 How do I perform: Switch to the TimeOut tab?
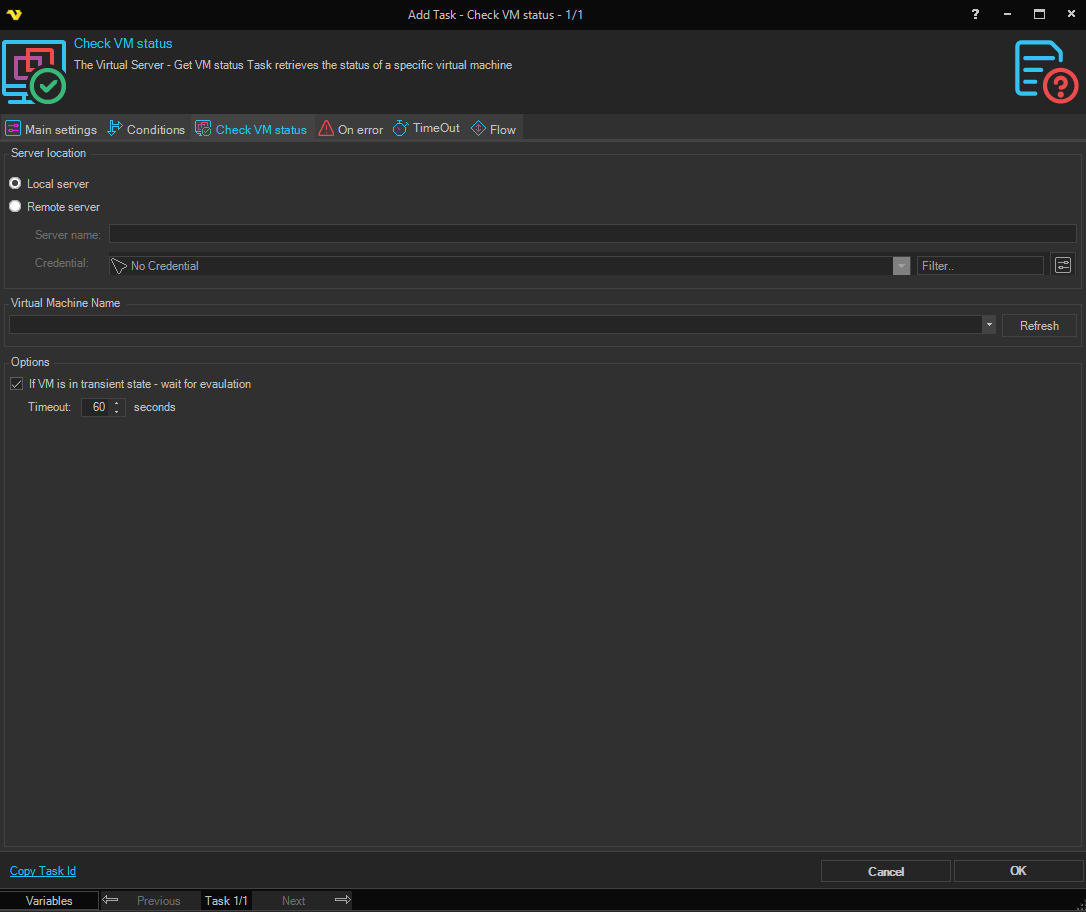(x=426, y=128)
